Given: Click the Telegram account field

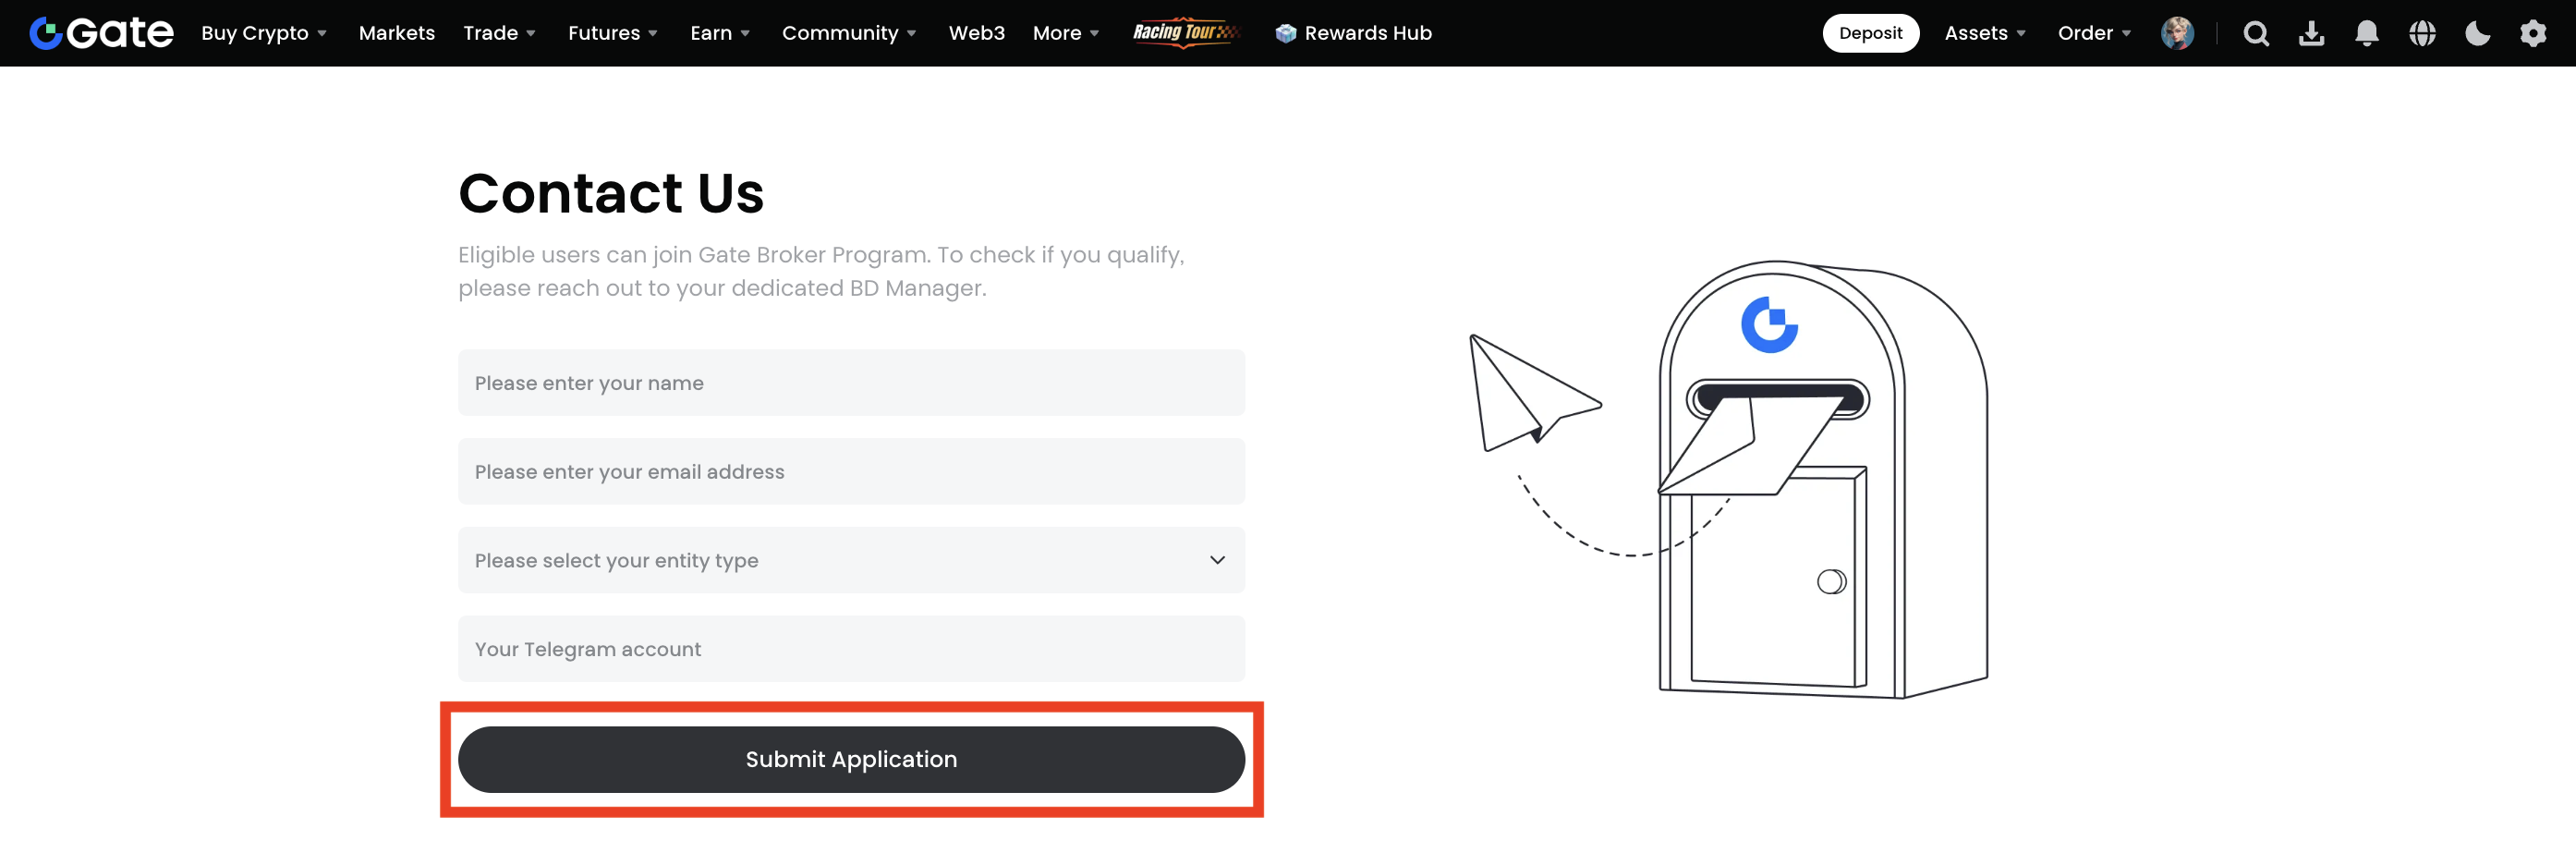Looking at the screenshot, I should [851, 649].
